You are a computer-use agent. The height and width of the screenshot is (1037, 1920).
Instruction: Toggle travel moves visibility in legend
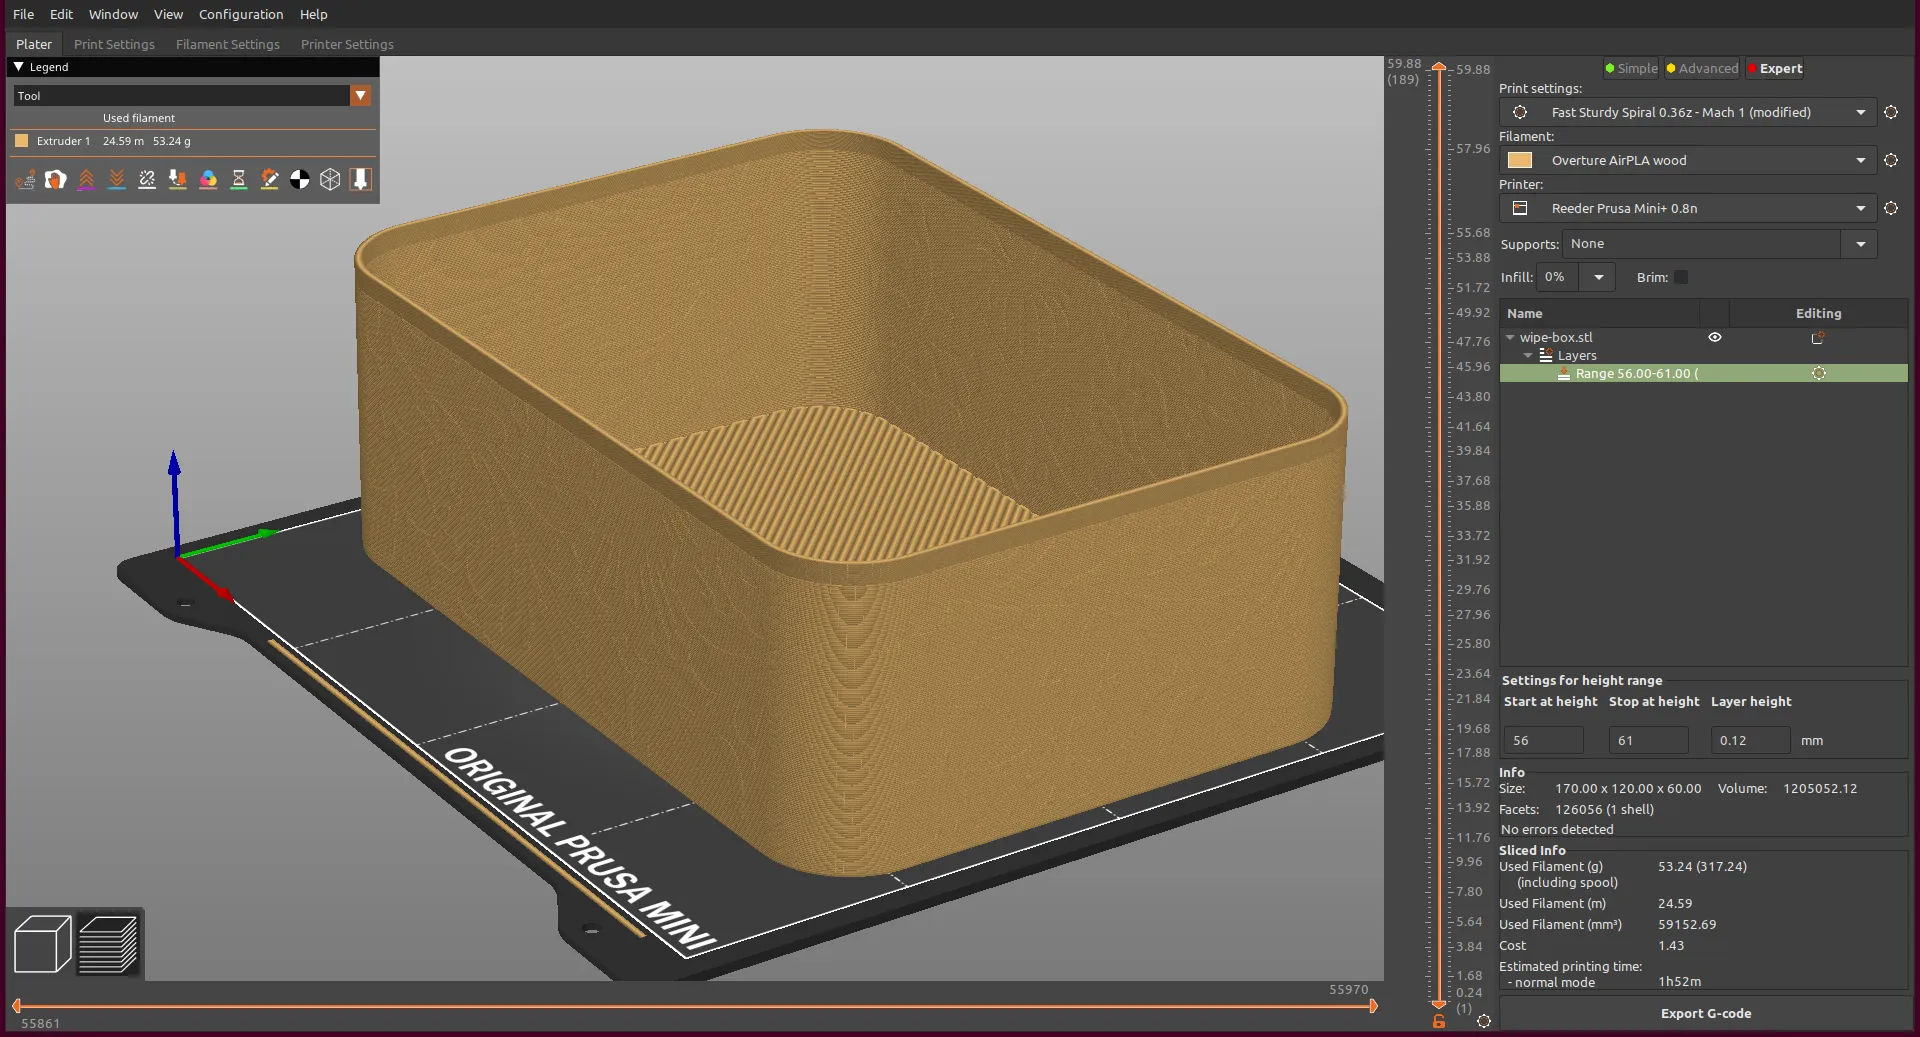(25, 180)
